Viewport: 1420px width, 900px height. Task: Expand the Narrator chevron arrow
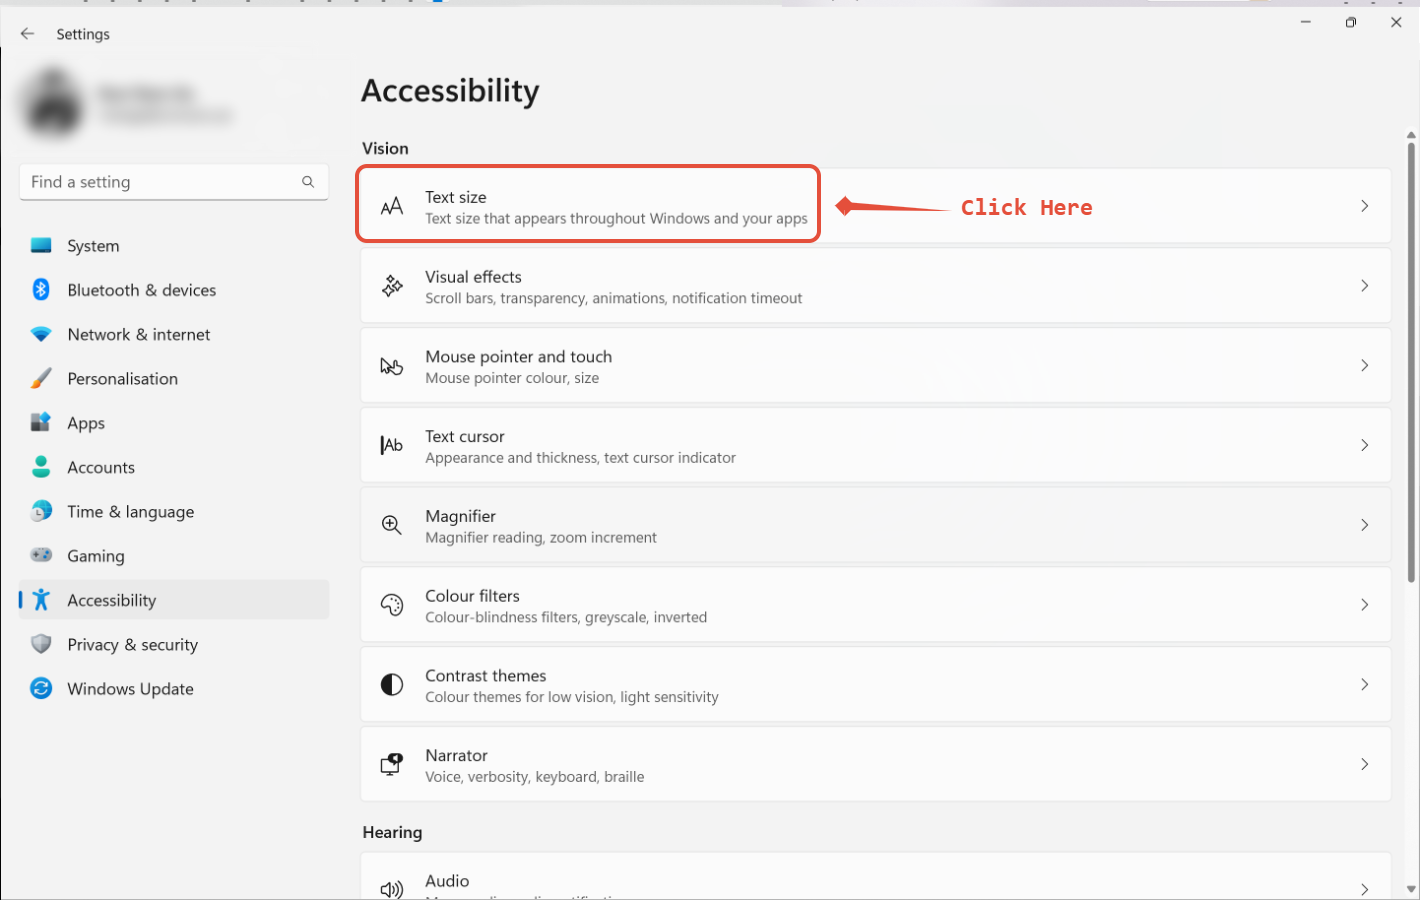1364,765
